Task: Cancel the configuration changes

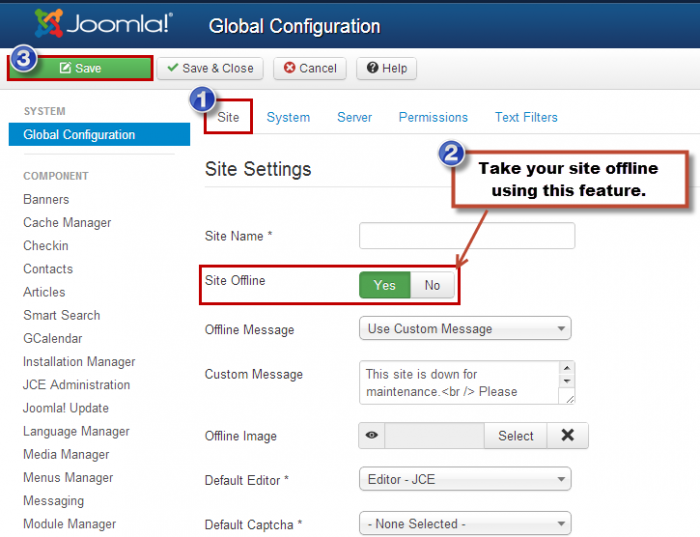Action: tap(310, 68)
